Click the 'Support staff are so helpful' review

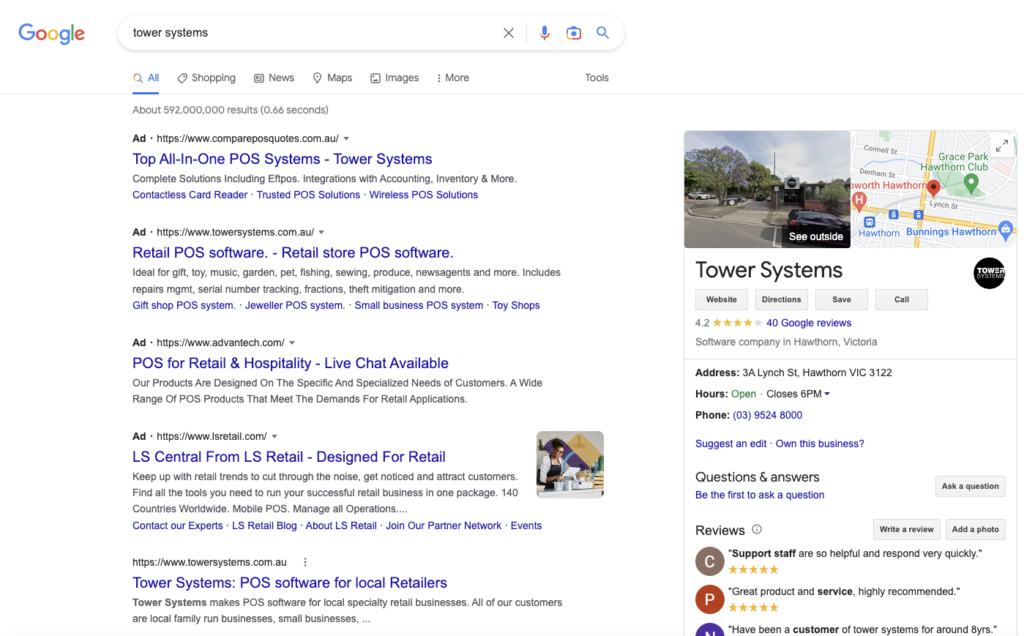(855, 554)
